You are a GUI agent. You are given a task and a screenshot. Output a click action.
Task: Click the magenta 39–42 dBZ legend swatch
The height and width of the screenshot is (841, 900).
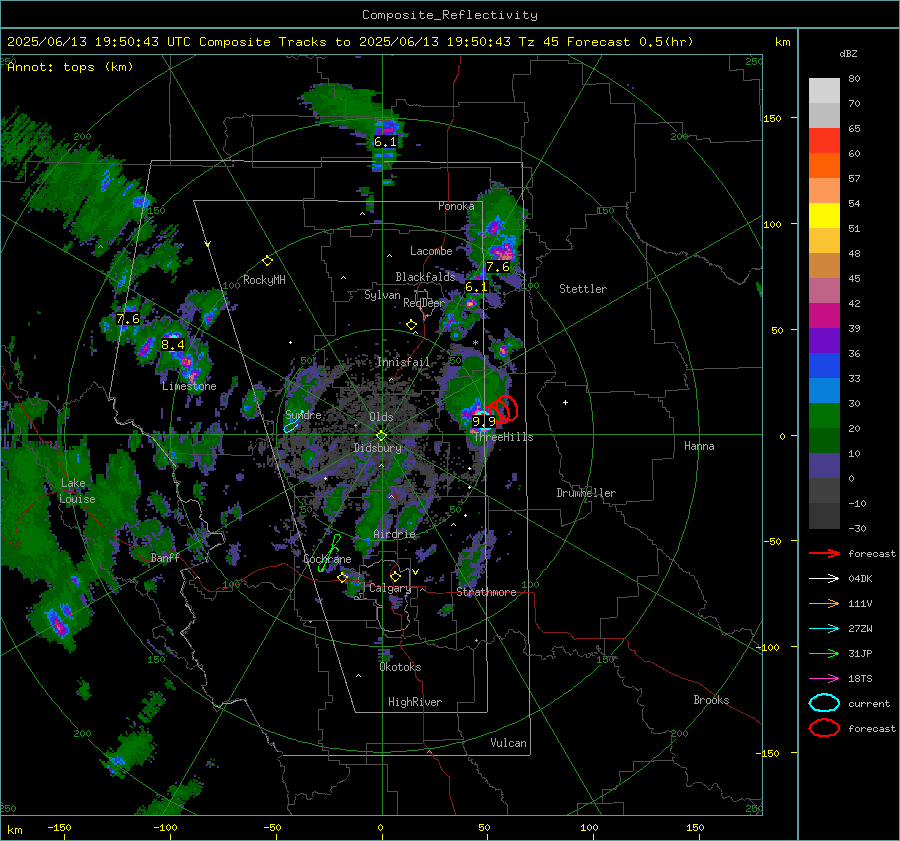[x=824, y=316]
